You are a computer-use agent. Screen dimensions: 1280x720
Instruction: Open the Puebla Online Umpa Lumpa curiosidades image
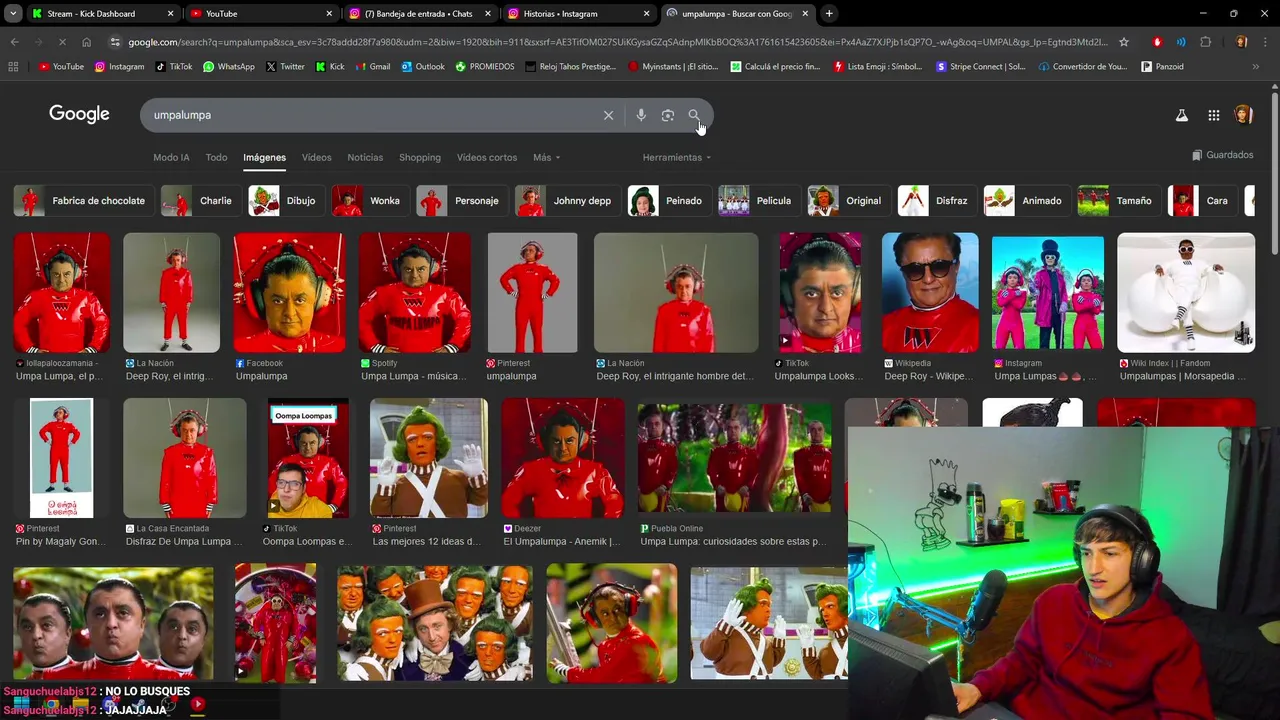pos(734,458)
